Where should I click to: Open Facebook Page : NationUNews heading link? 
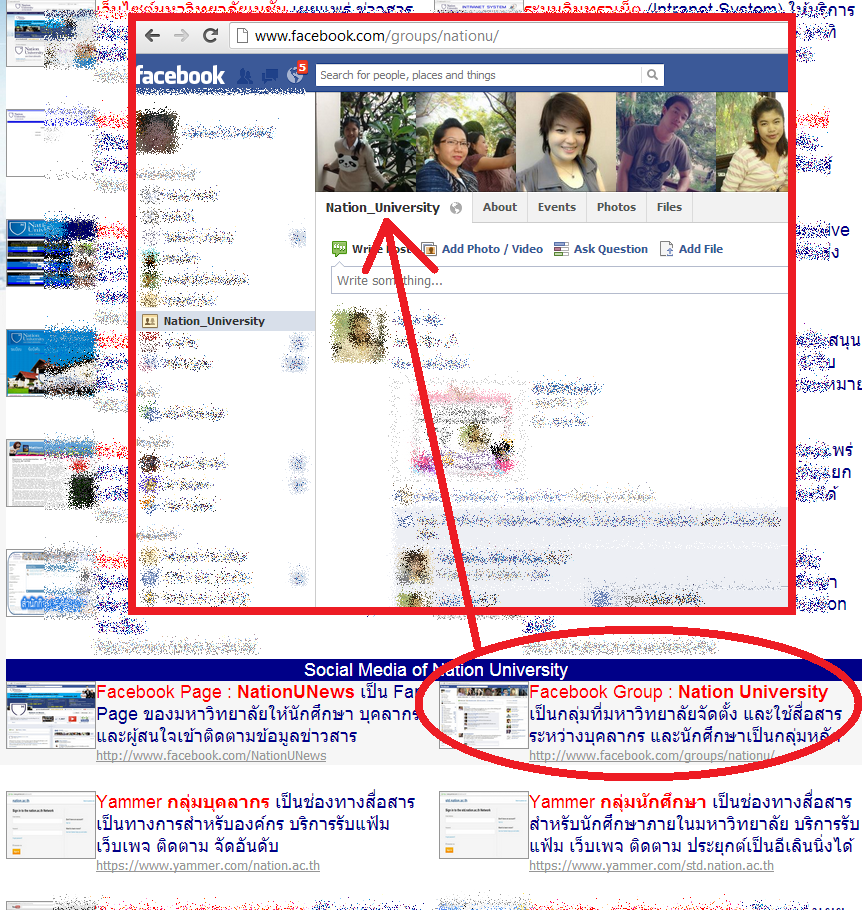(225, 692)
